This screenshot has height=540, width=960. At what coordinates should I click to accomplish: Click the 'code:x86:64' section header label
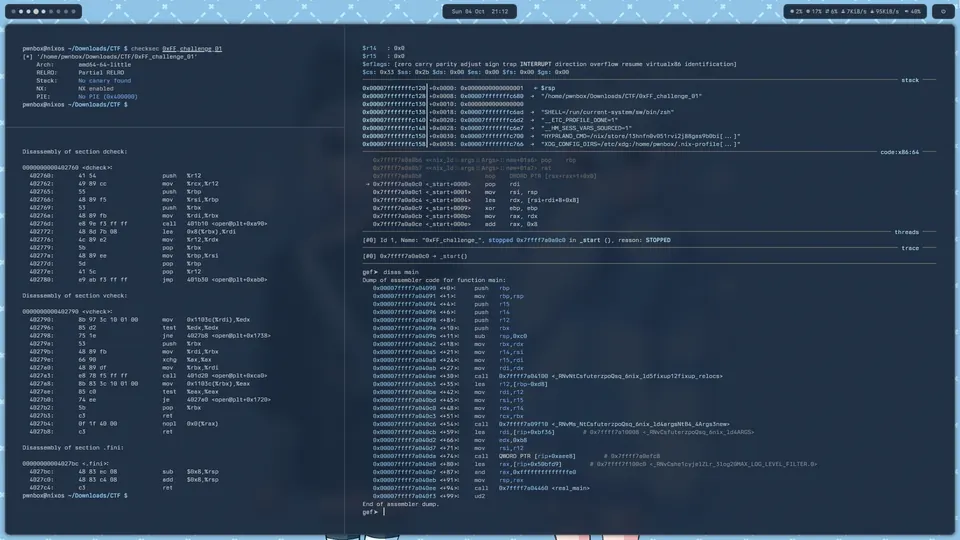(x=899, y=152)
